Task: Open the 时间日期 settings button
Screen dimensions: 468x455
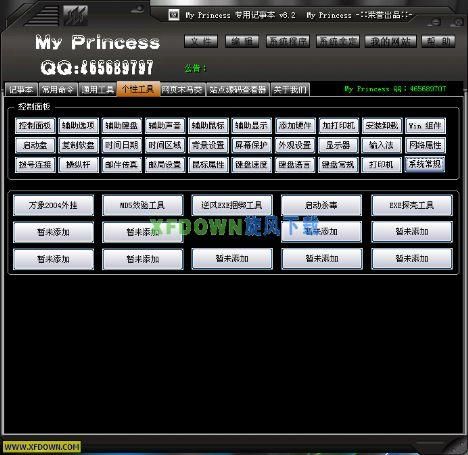Action: pyautogui.click(x=122, y=145)
